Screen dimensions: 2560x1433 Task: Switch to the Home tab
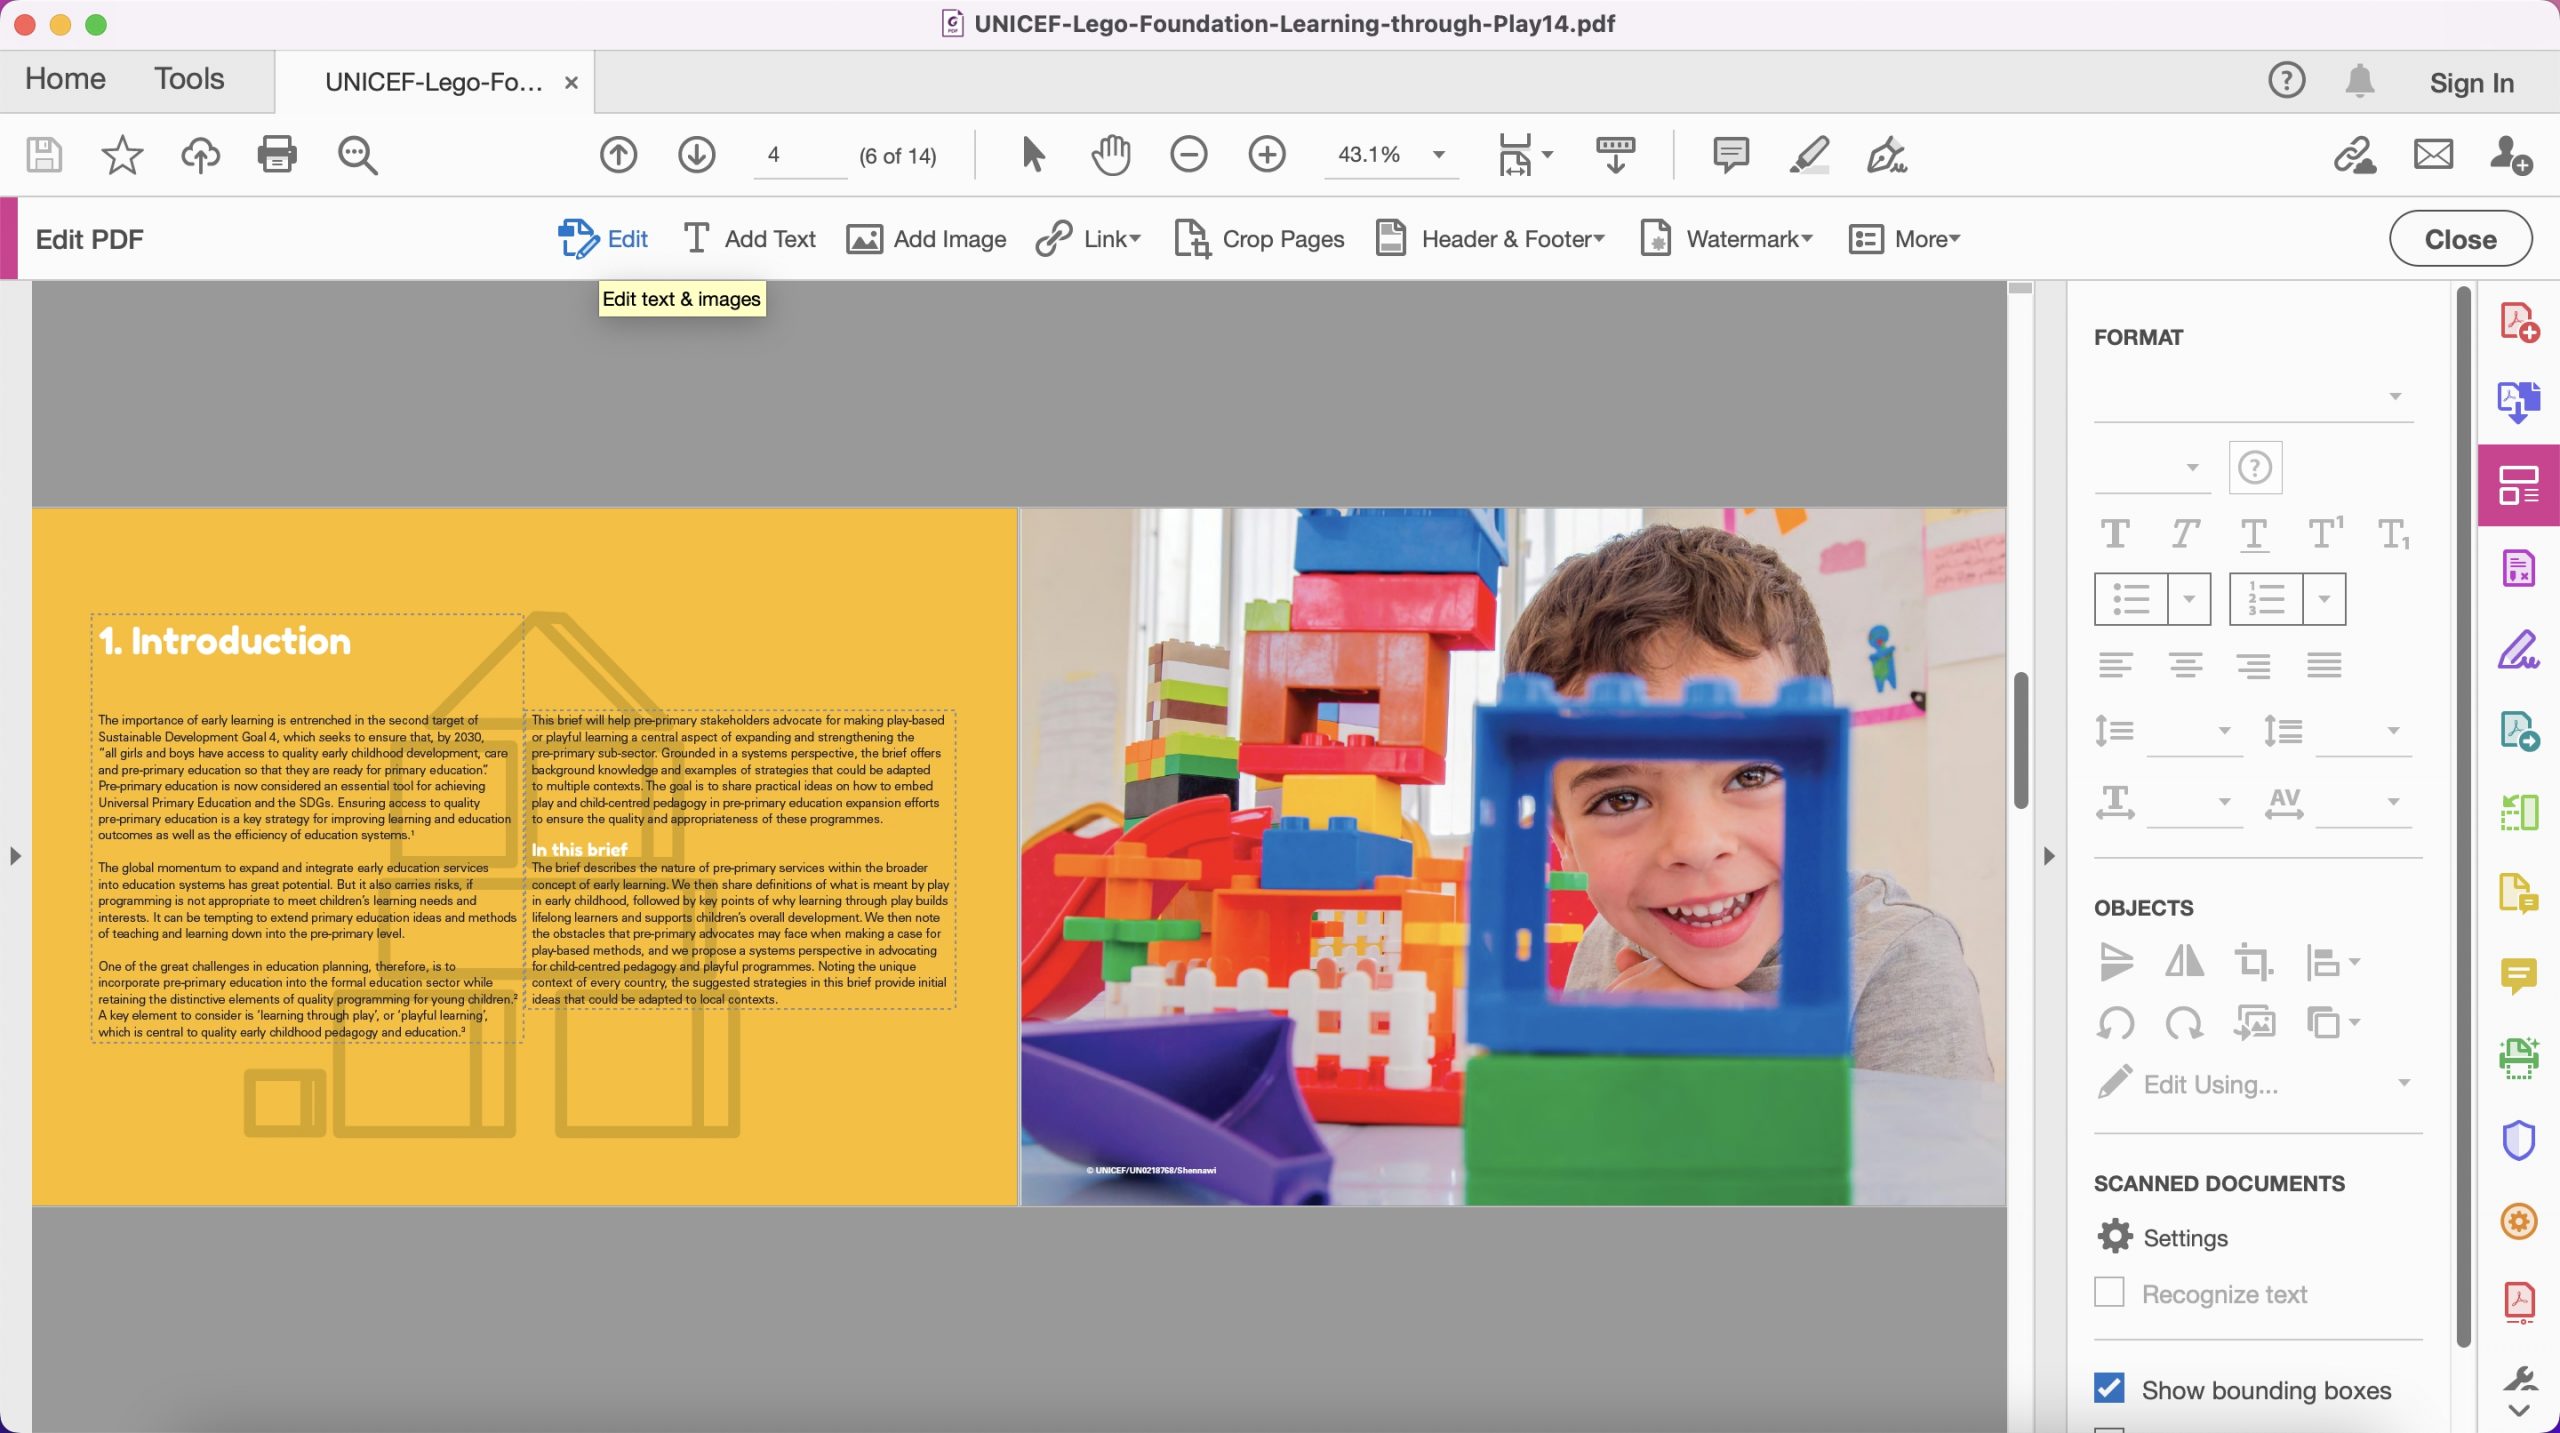click(63, 79)
